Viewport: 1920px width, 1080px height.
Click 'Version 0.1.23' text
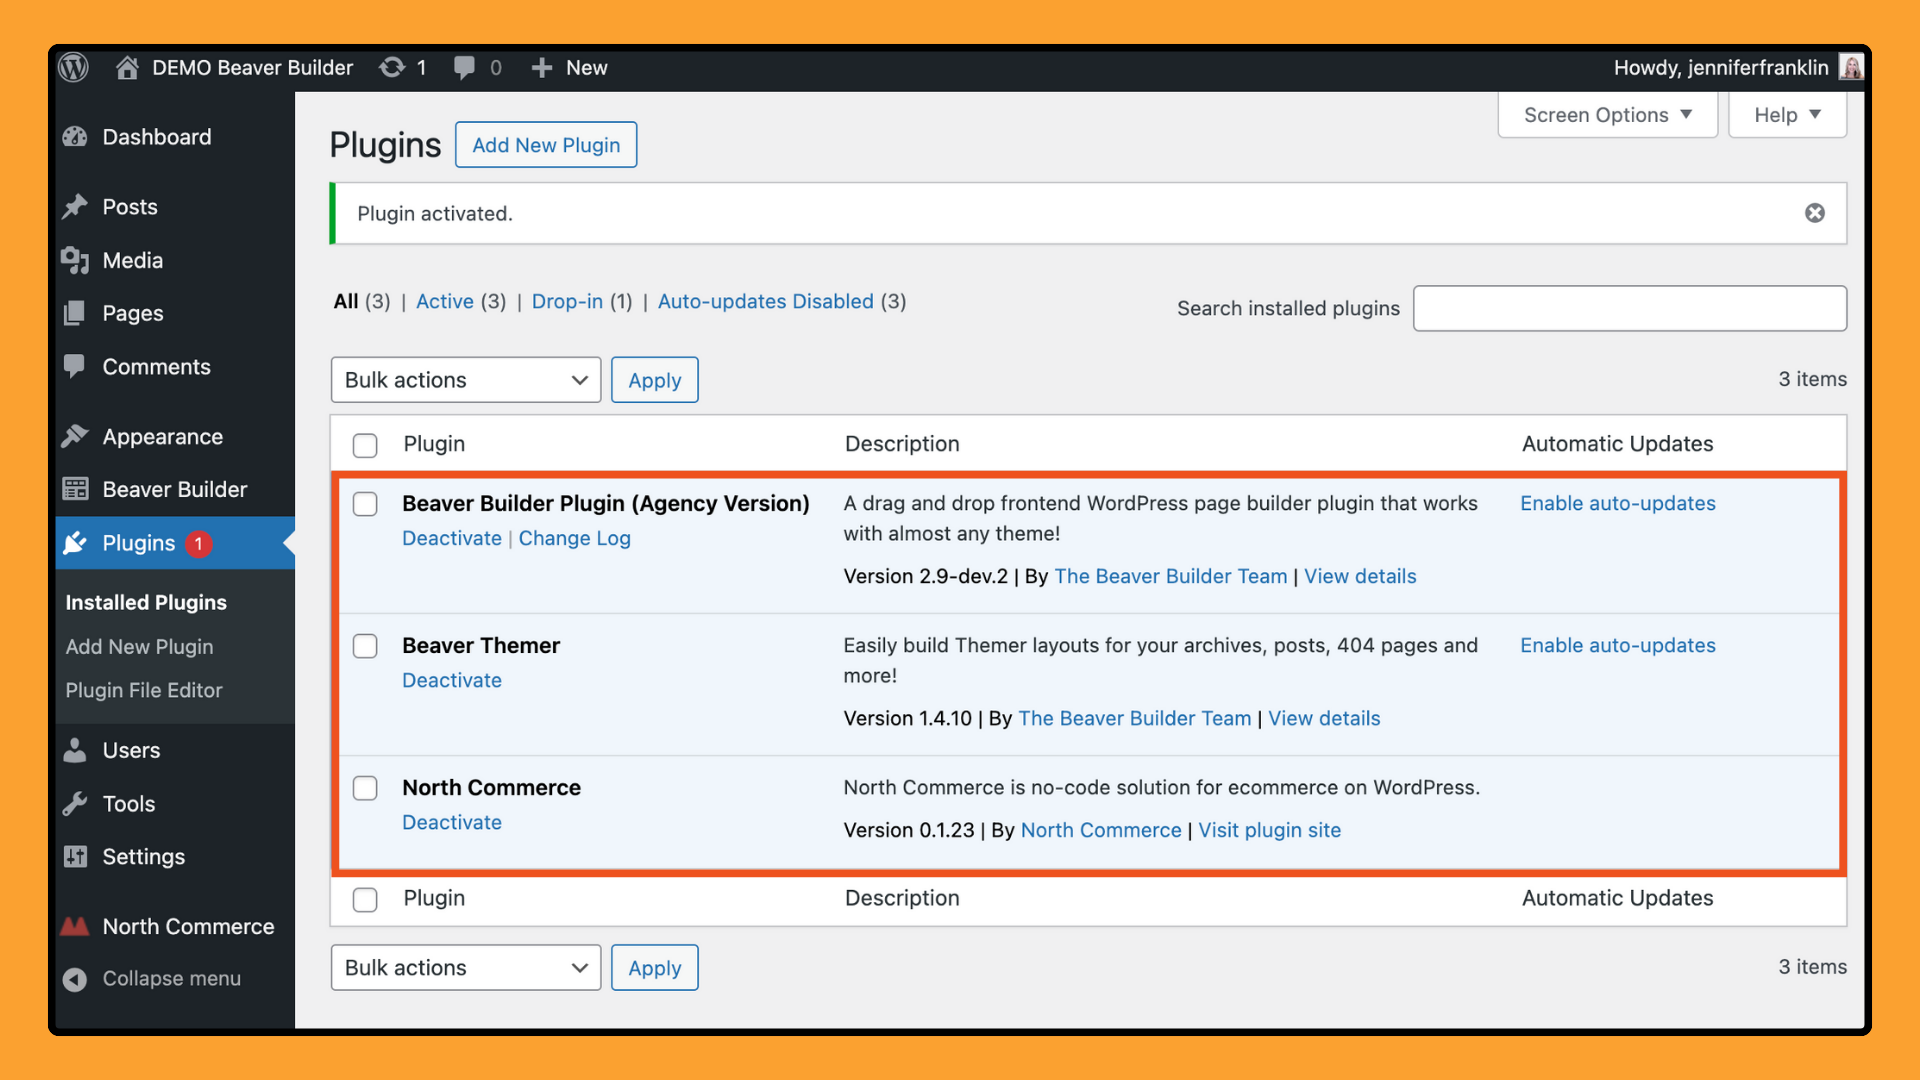[909, 830]
